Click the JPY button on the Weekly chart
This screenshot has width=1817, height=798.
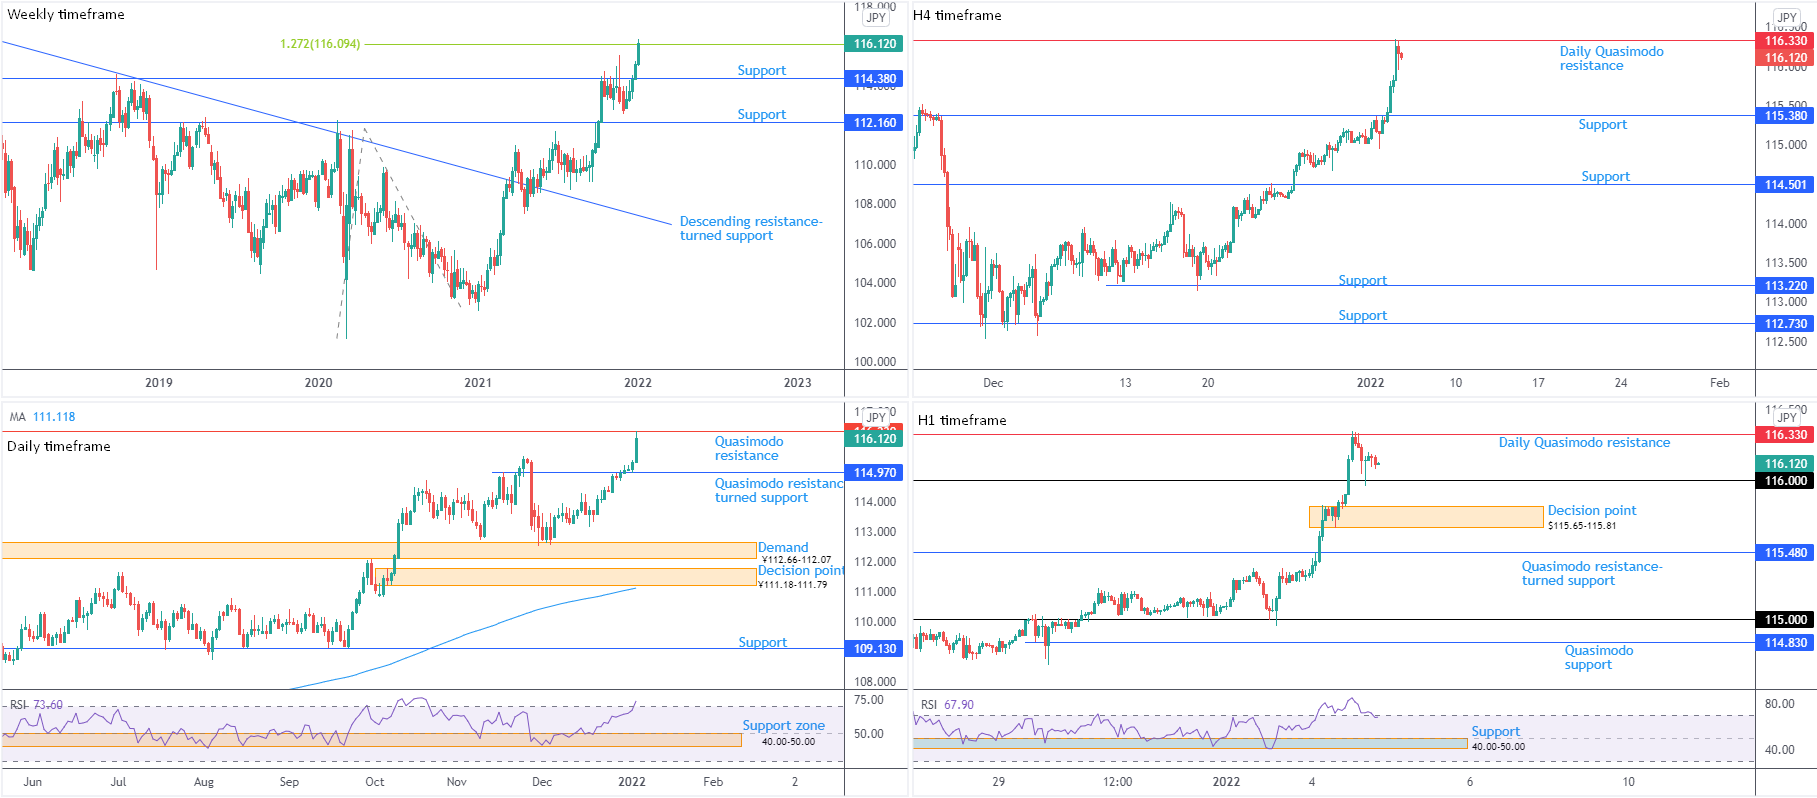click(x=876, y=18)
